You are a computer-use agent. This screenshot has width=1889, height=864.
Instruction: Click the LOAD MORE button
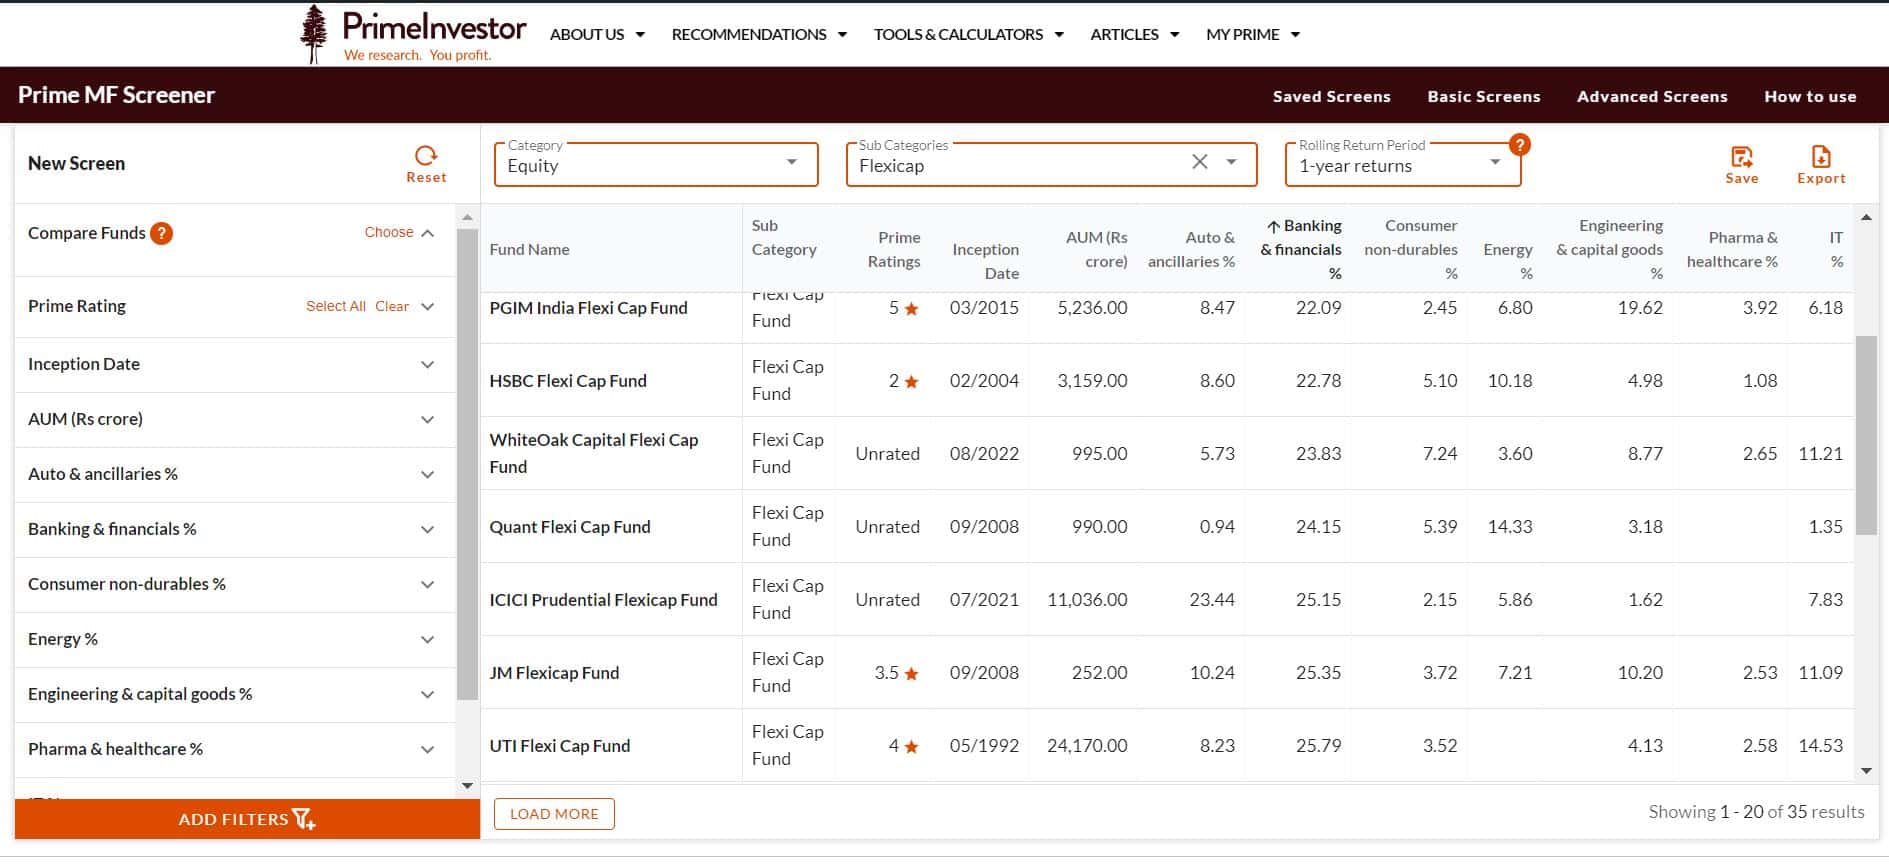coord(554,814)
